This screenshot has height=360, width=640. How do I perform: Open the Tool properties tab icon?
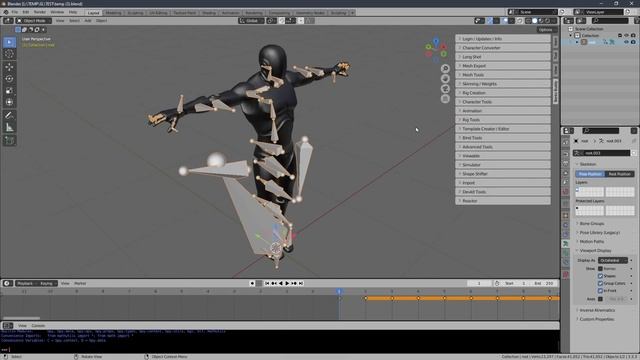click(x=565, y=142)
